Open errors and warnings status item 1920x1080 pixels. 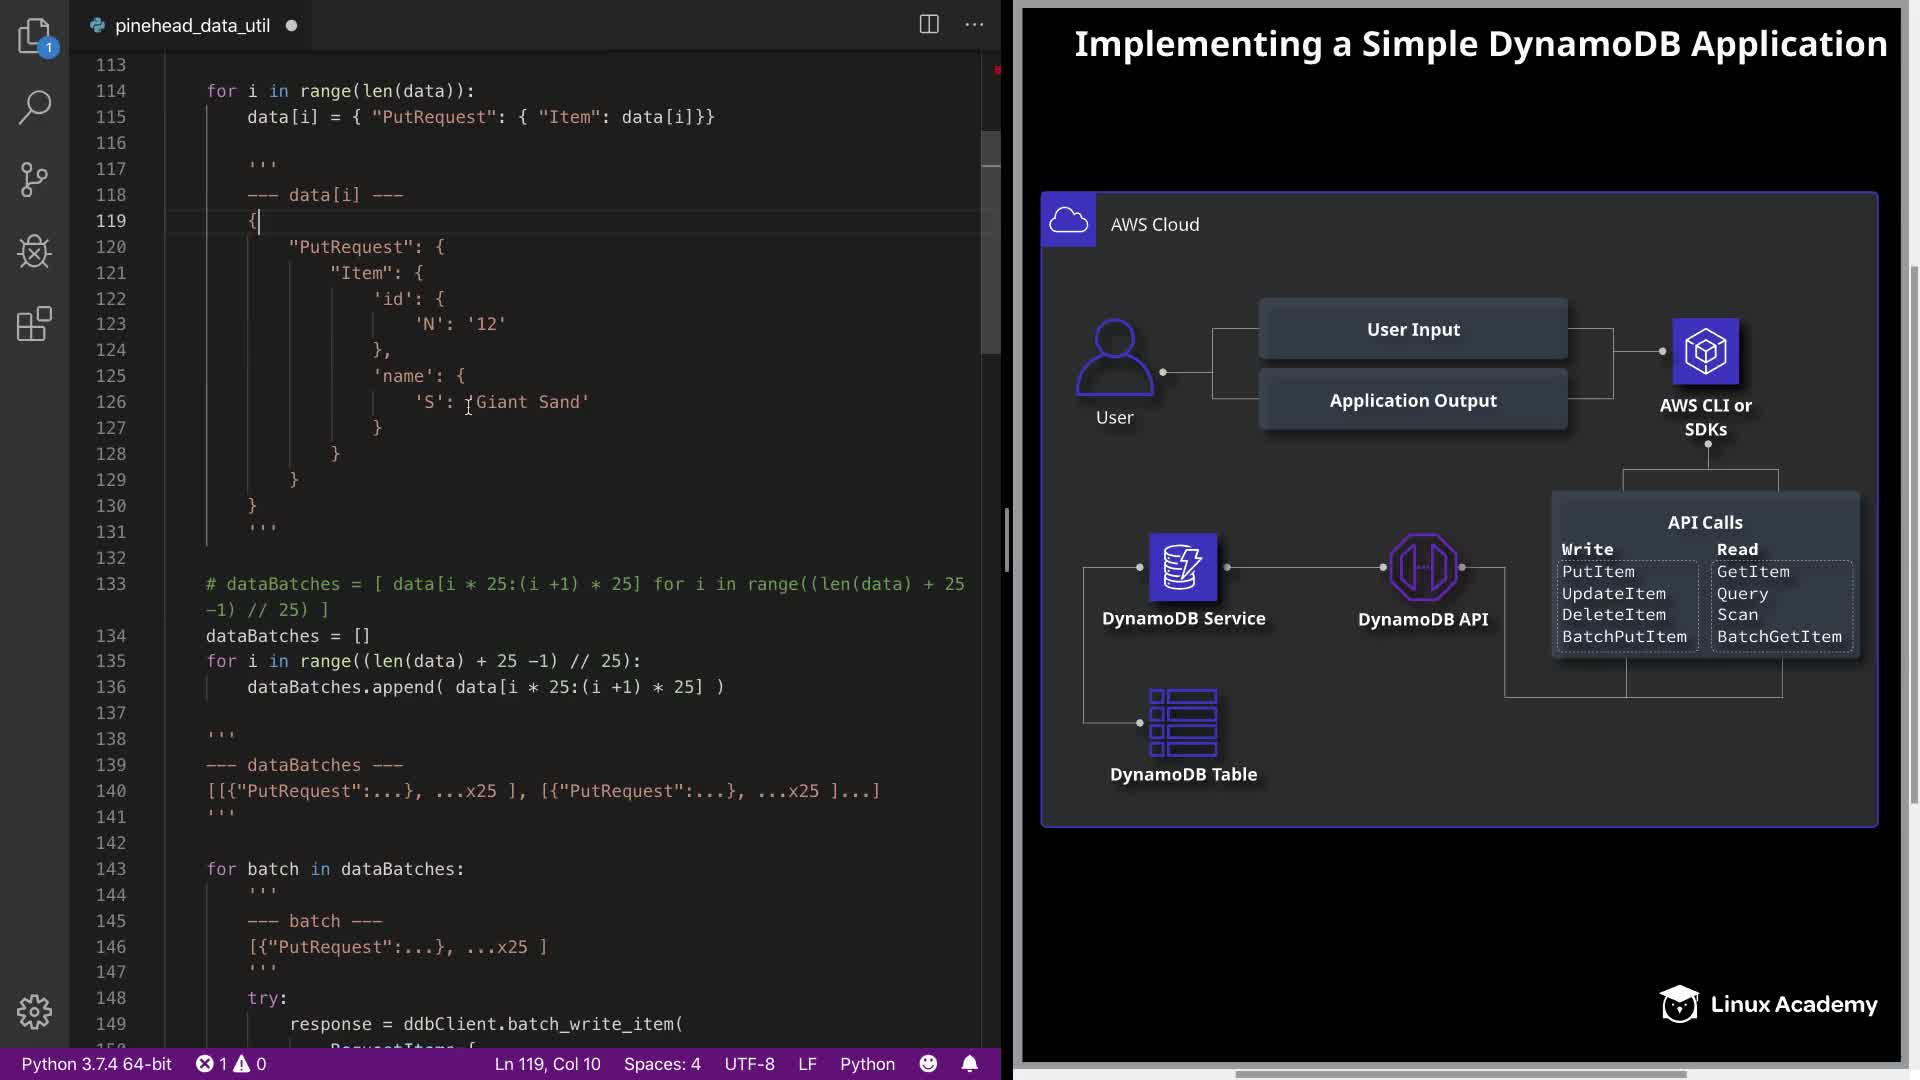[231, 1064]
